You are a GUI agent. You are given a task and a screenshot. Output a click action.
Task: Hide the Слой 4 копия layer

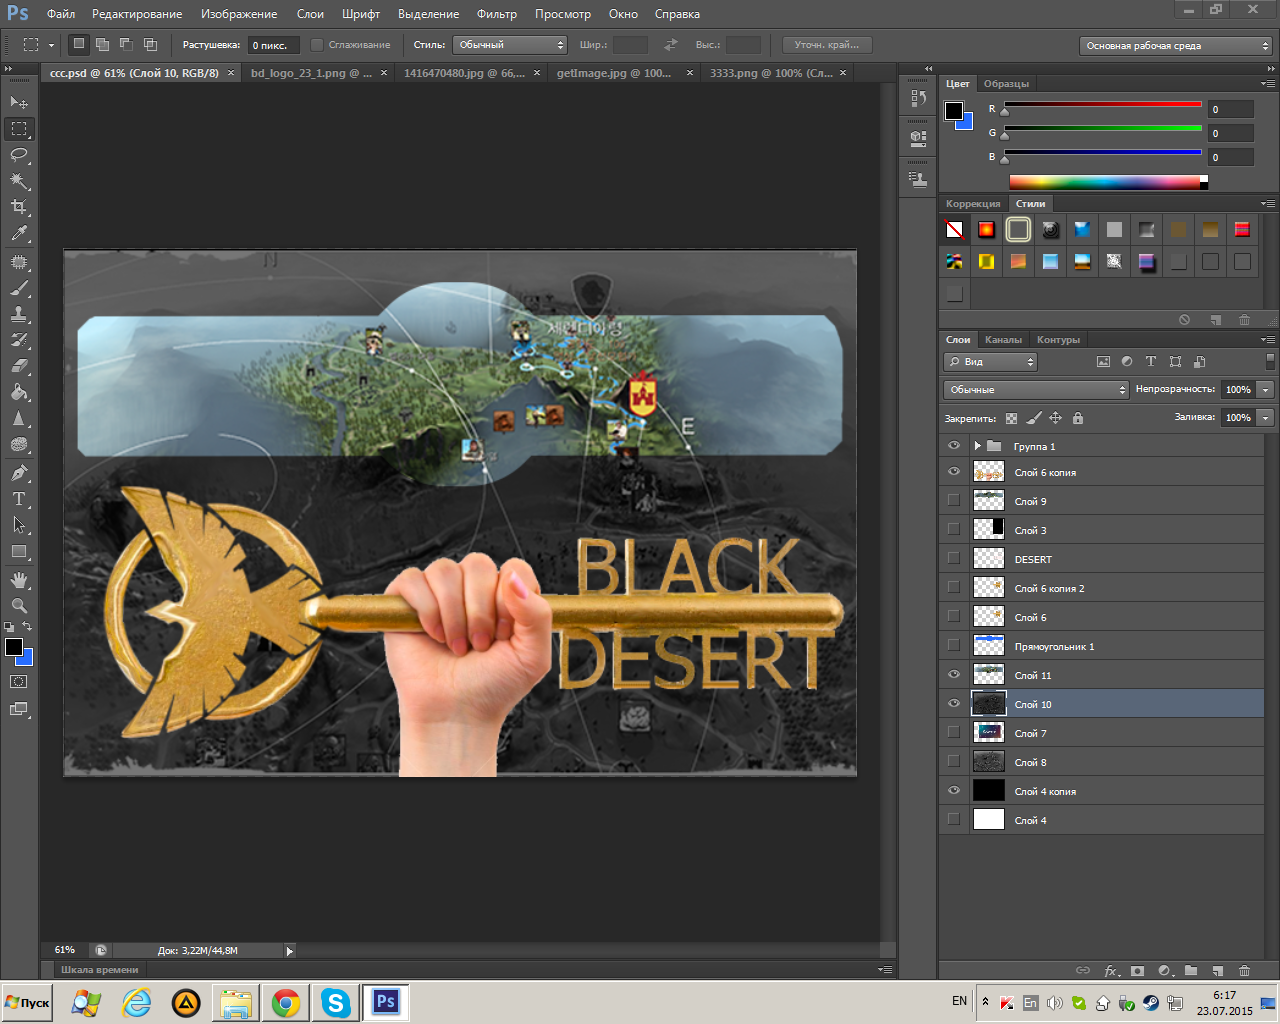(953, 791)
